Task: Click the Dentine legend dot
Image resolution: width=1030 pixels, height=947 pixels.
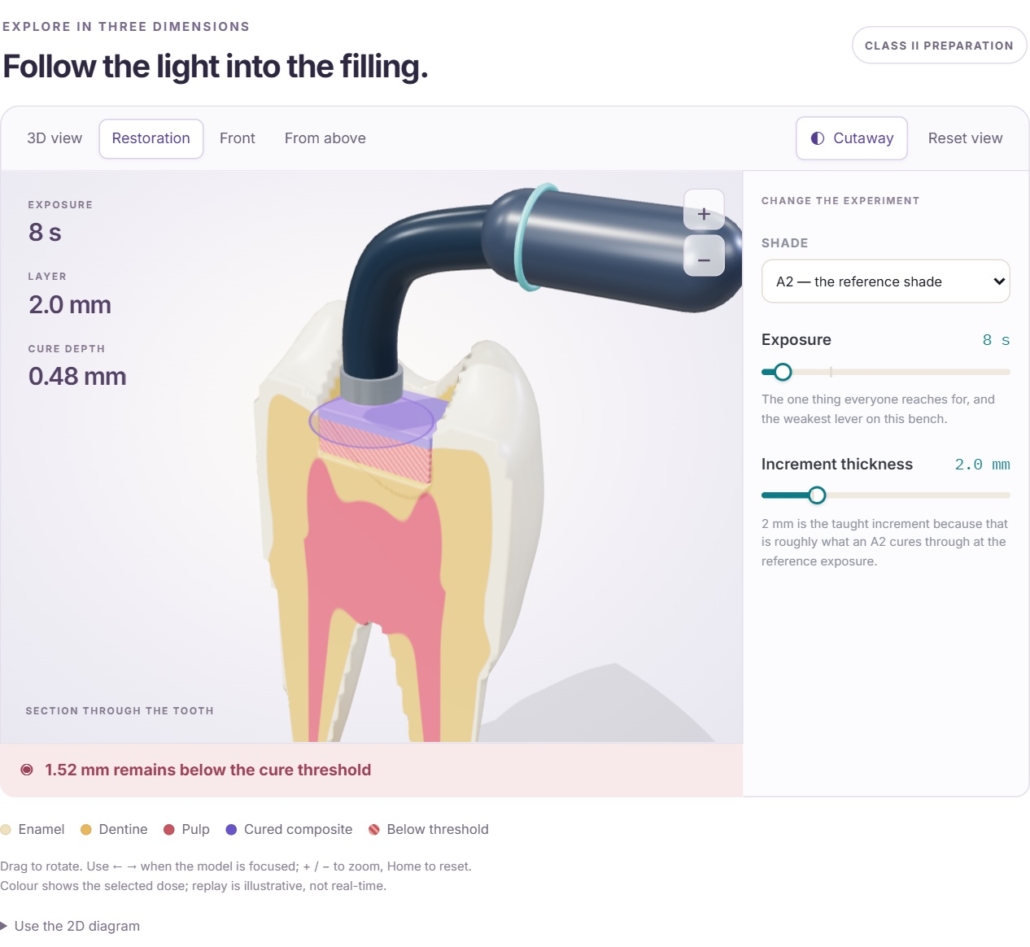Action: point(86,829)
